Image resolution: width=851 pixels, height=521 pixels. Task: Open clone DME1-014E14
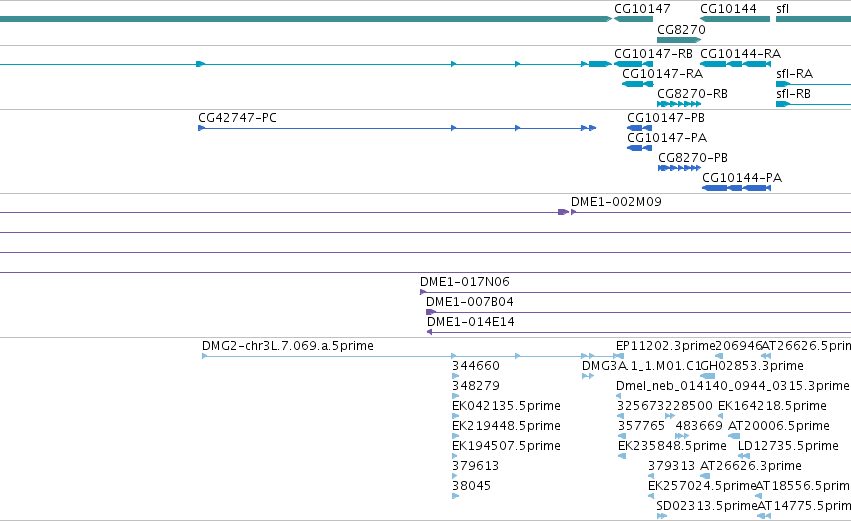pos(471,322)
